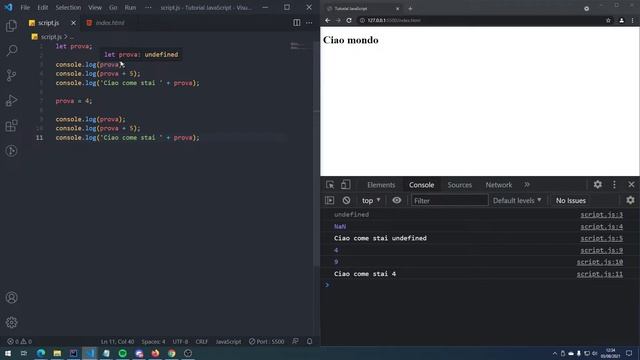Open the Run menu
Screen dimensions: 640x360
click(x=130, y=7)
